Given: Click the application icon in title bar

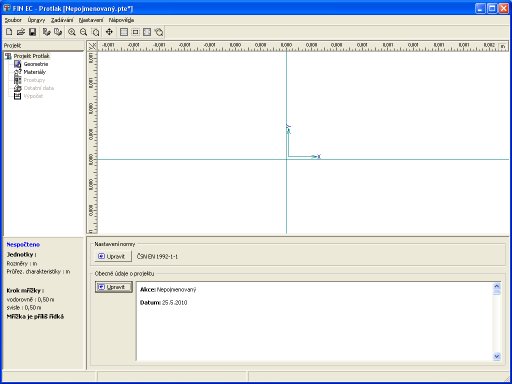Looking at the screenshot, I should pyautogui.click(x=7, y=8).
